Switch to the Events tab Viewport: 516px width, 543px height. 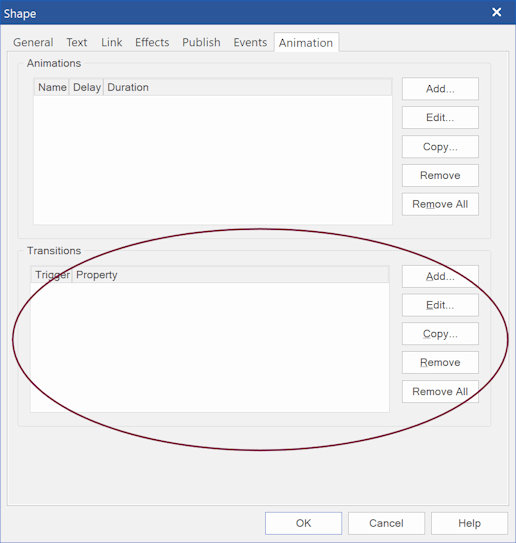[x=250, y=42]
